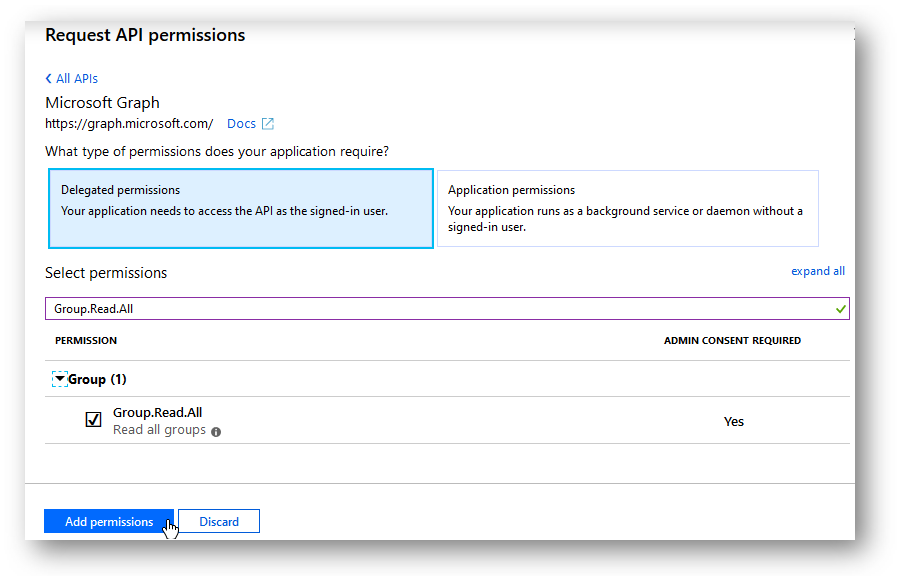Select the Delegated permissions card
905x576 pixels.
pos(241,208)
